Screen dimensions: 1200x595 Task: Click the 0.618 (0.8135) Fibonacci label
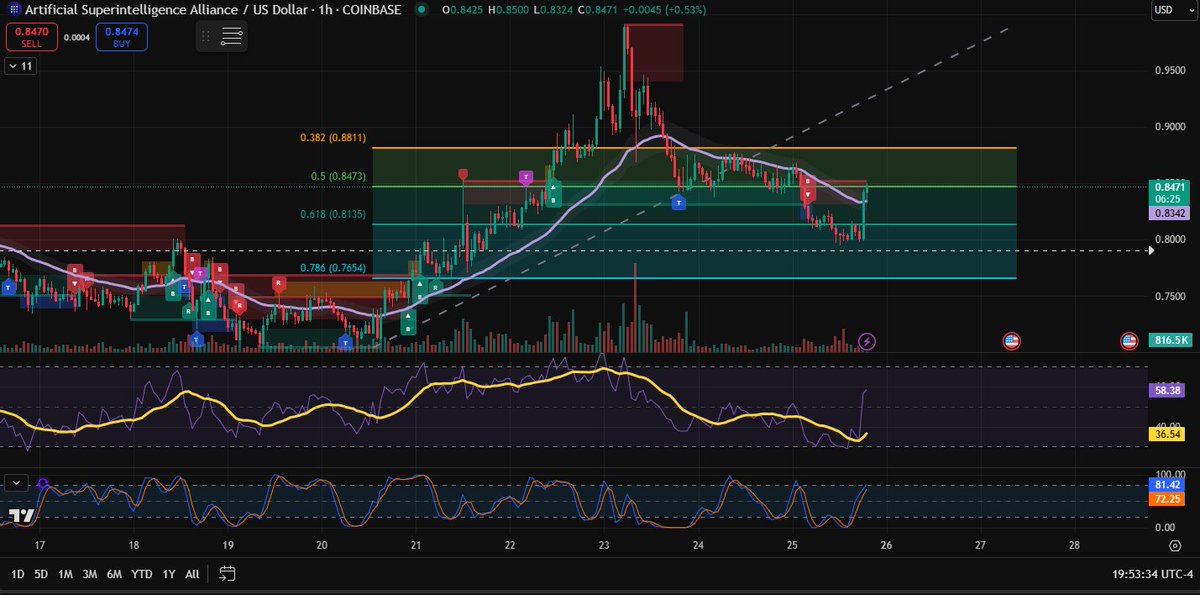333,213
